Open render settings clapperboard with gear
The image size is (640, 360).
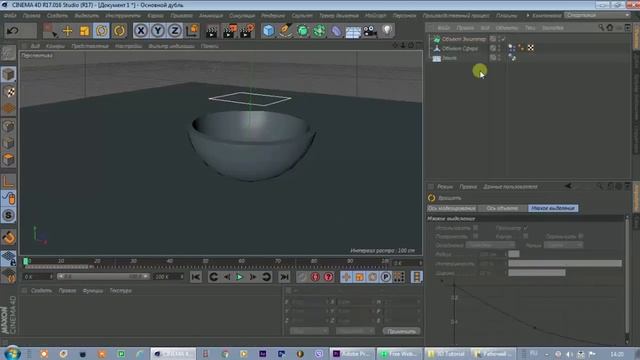pos(247,31)
